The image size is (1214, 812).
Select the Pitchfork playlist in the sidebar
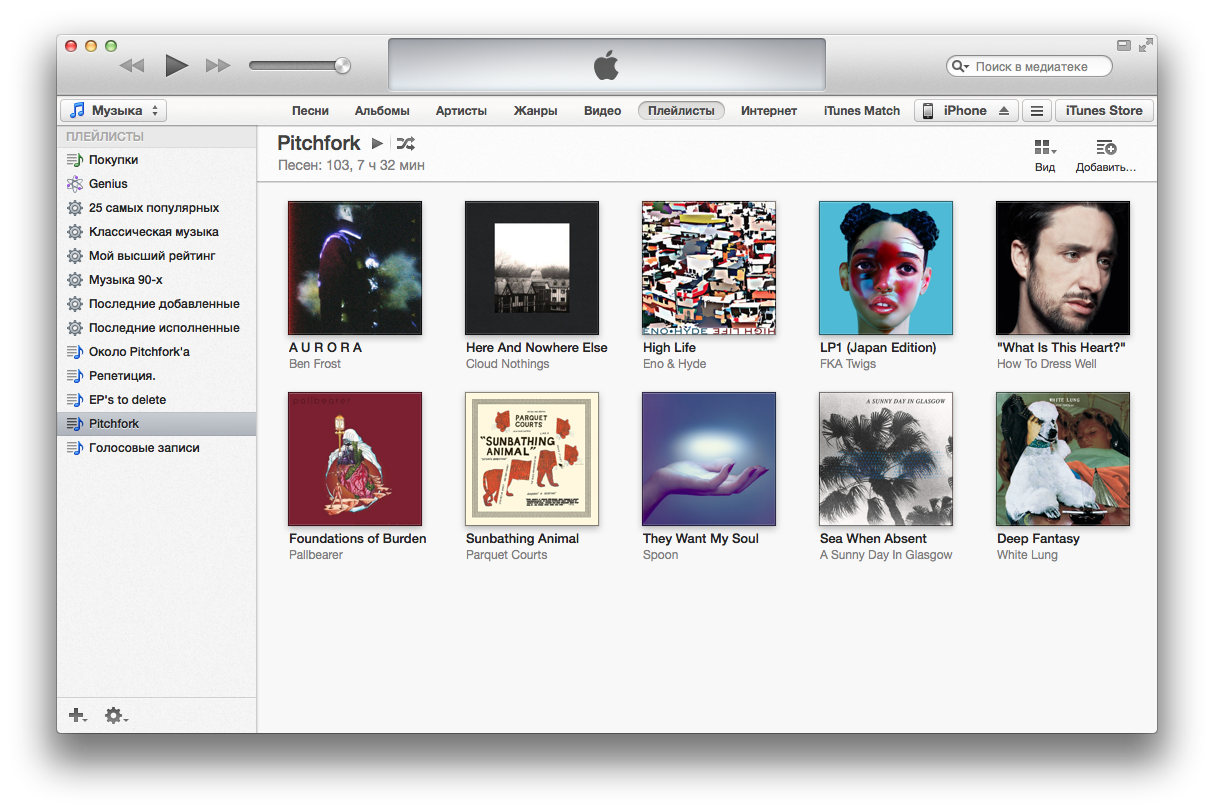coord(156,424)
